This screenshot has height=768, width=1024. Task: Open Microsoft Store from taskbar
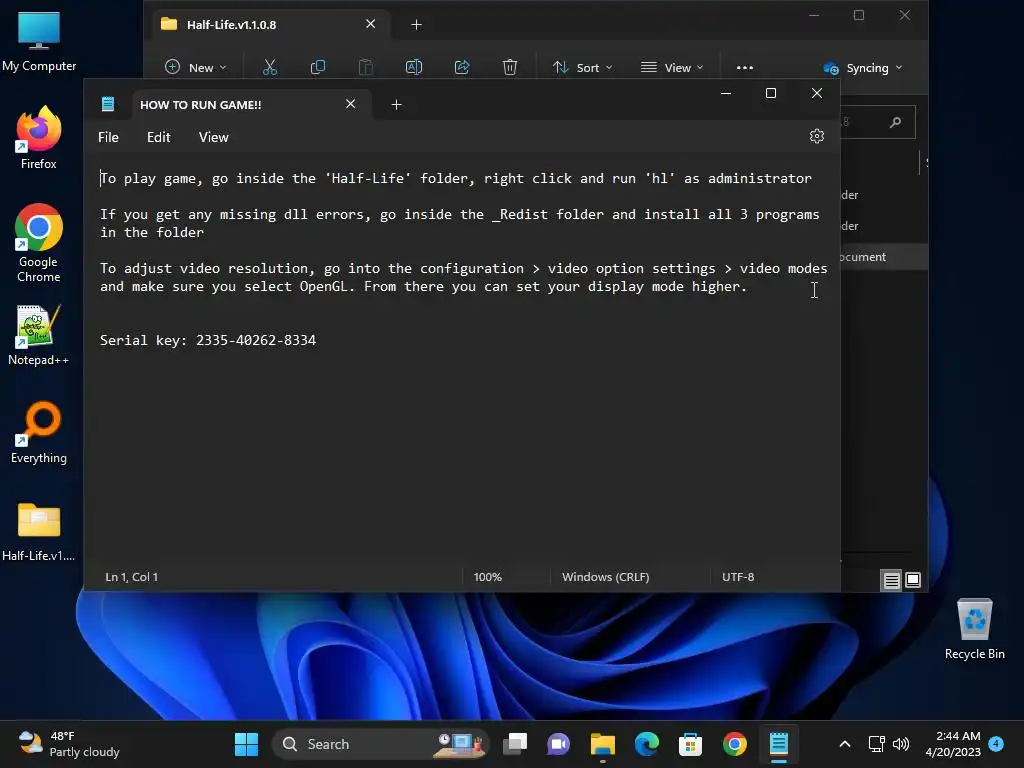(x=690, y=744)
